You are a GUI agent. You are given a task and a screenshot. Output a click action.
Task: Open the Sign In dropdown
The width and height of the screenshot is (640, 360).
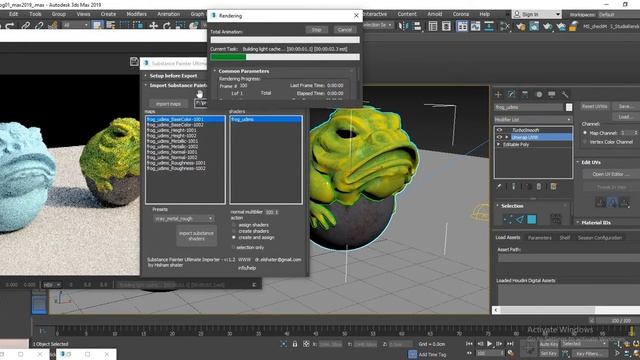pos(536,14)
